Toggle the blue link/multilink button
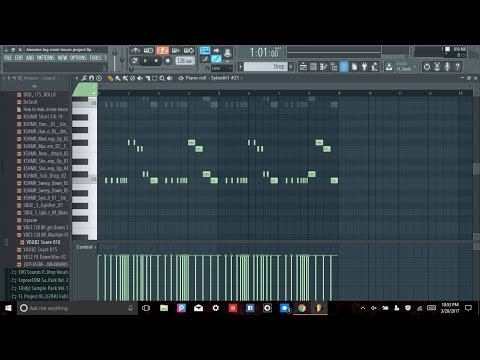The image size is (480, 360). point(216,59)
